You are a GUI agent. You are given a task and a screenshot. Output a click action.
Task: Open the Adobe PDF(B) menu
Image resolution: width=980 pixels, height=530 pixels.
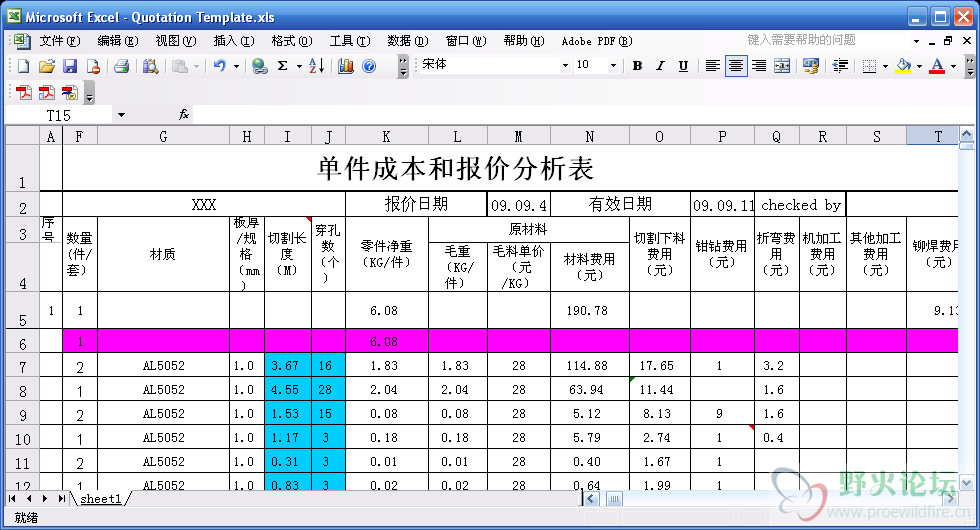(597, 41)
